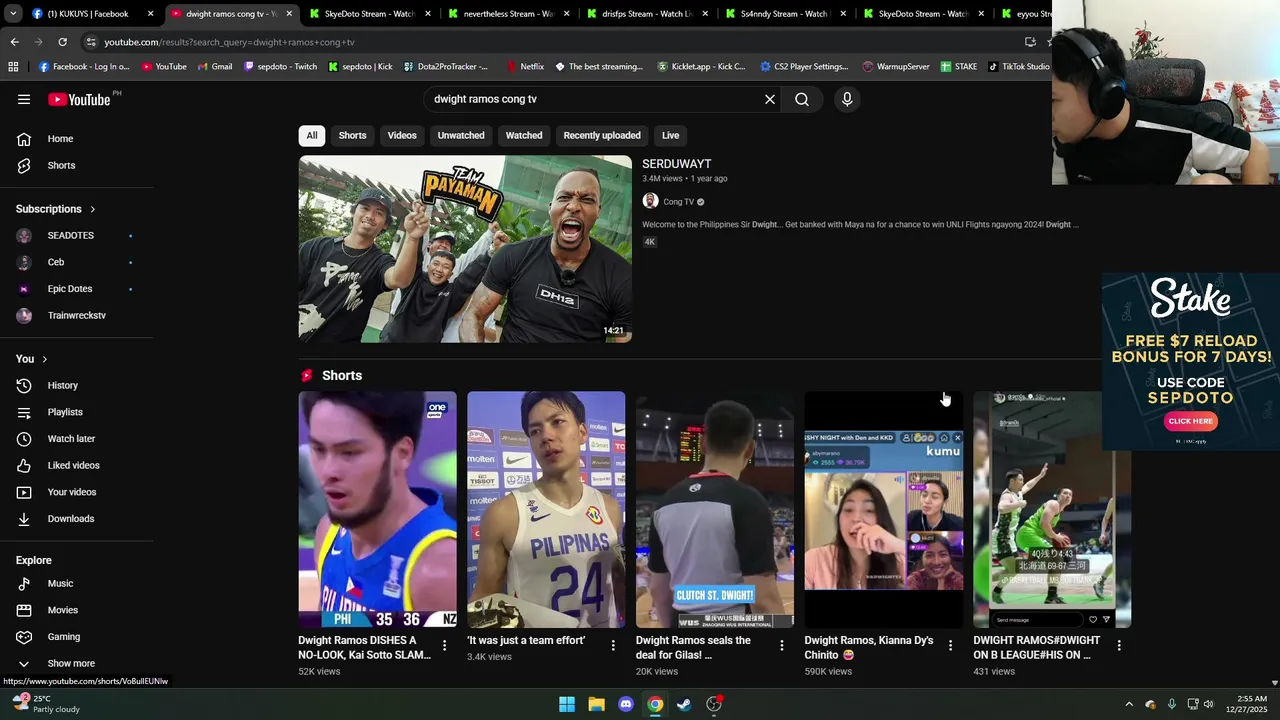Open the Cong TV channel name

pos(678,202)
